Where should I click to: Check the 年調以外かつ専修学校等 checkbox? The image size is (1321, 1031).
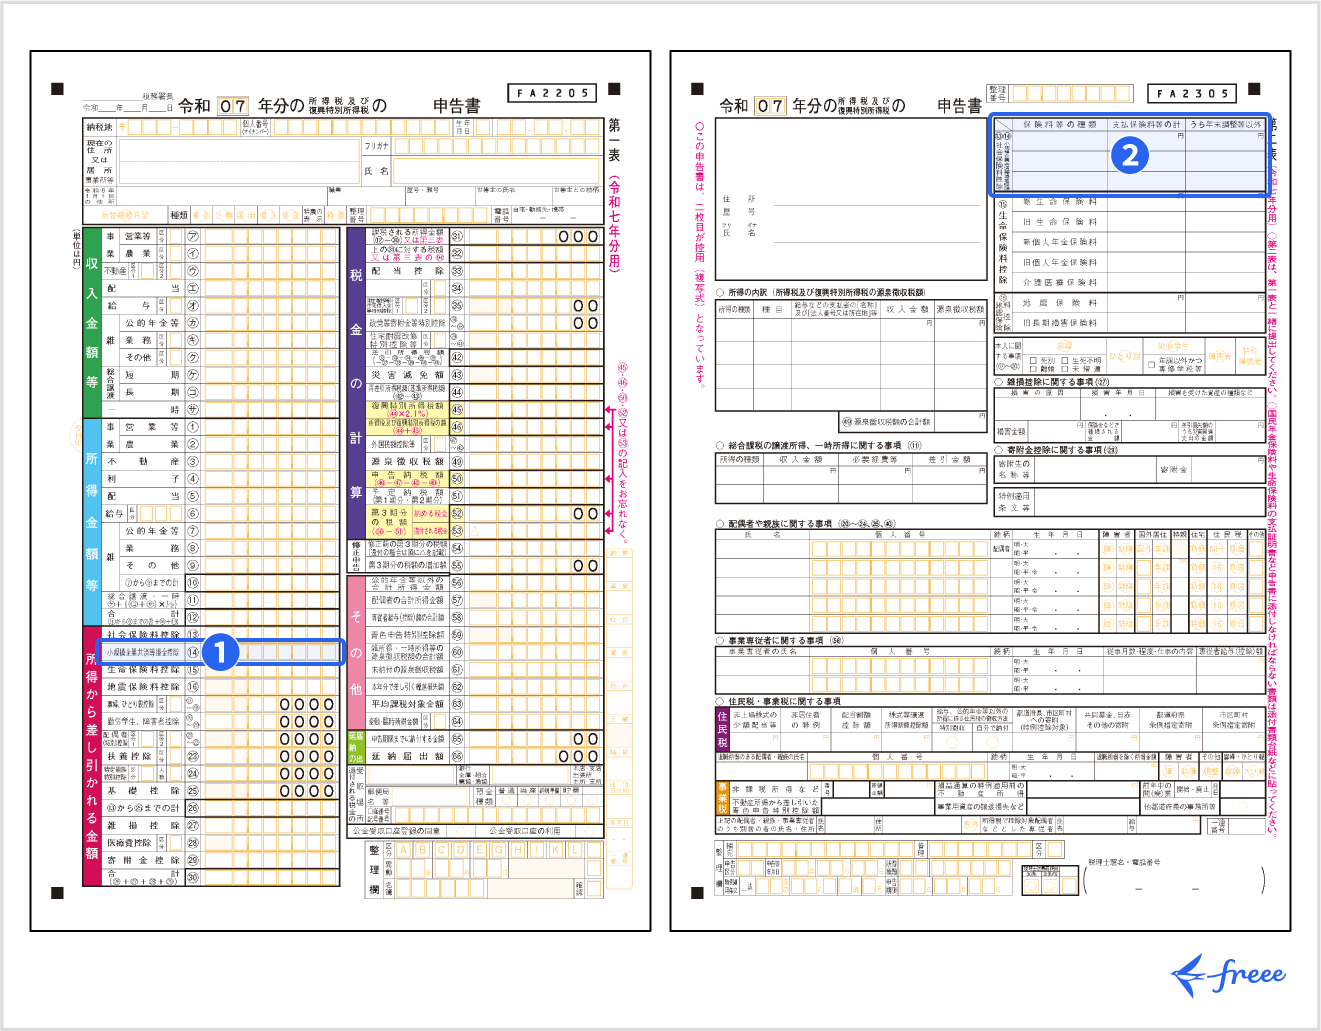(x=1152, y=364)
